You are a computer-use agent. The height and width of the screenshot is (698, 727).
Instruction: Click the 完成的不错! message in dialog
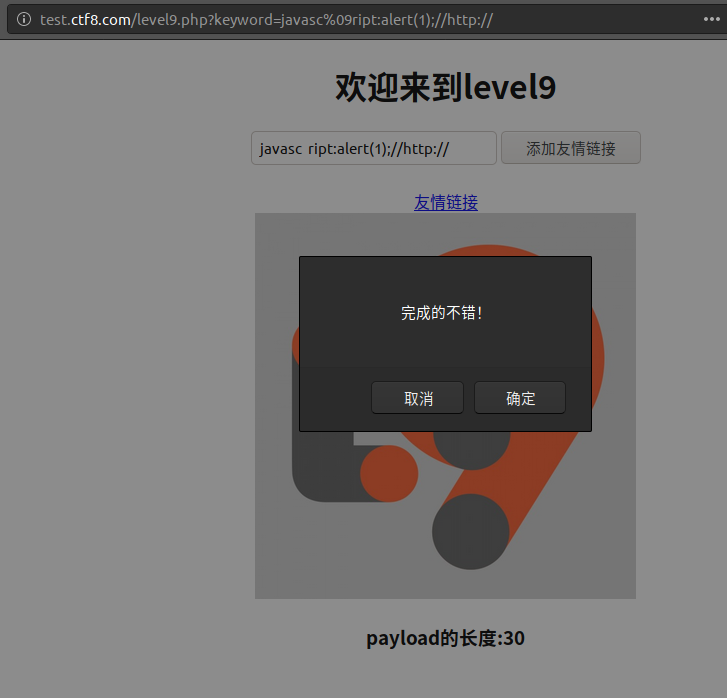tap(441, 313)
